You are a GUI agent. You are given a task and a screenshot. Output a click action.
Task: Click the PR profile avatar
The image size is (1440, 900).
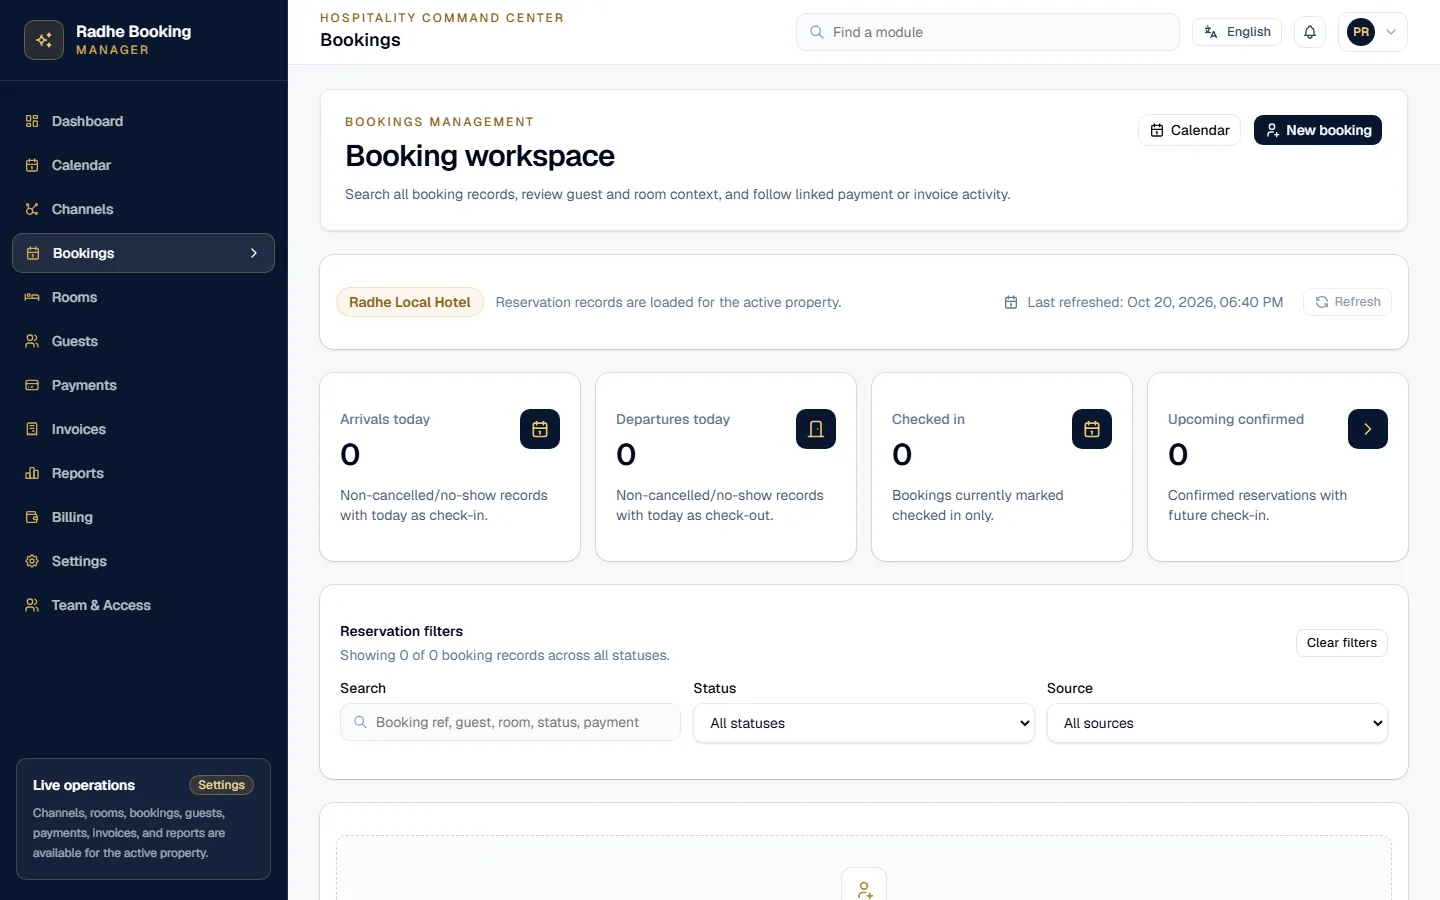click(1361, 32)
